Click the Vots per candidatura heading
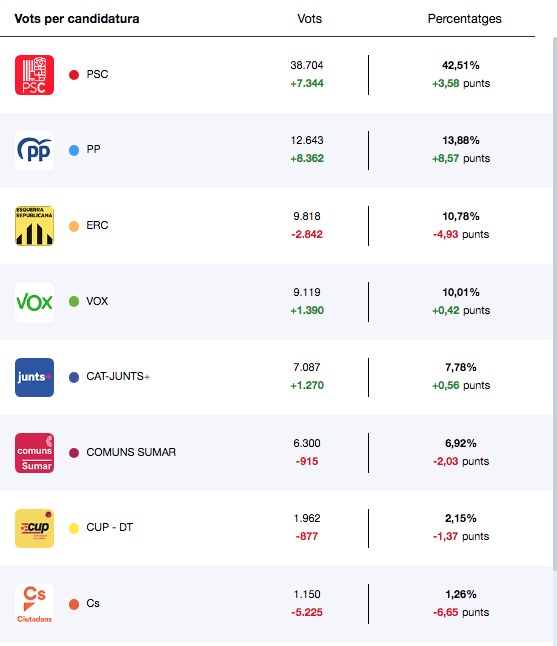This screenshot has width=557, height=646. pyautogui.click(x=77, y=19)
